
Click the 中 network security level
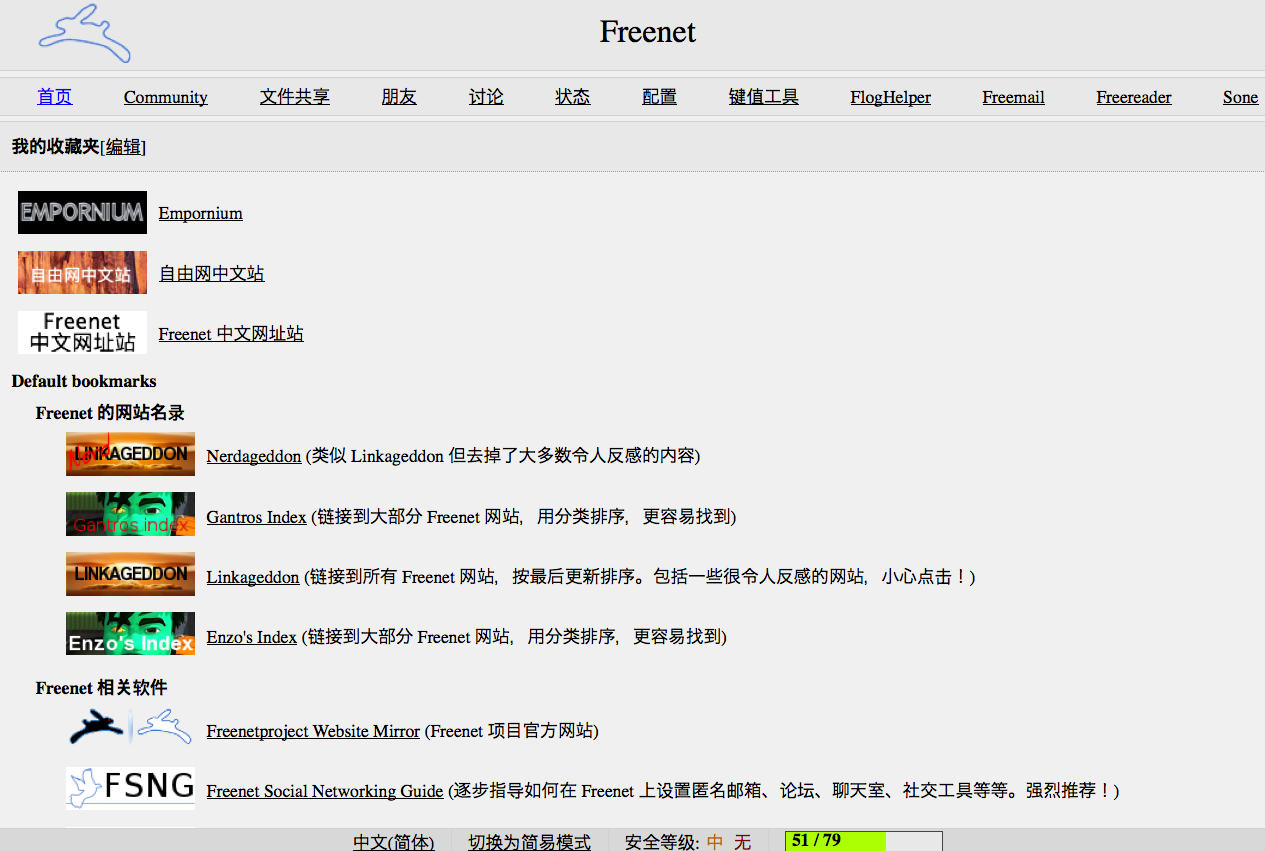coord(715,842)
